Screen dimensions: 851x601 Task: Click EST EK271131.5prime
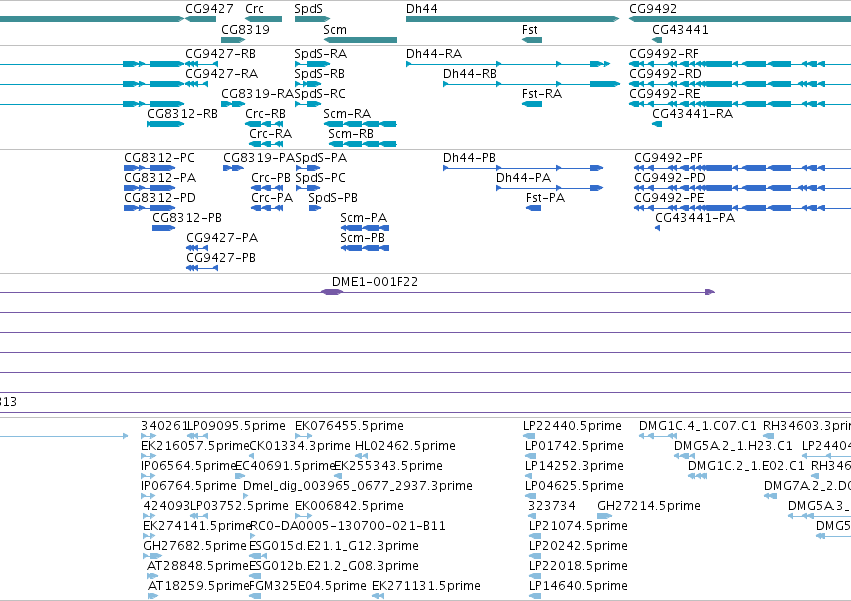[x=378, y=596]
